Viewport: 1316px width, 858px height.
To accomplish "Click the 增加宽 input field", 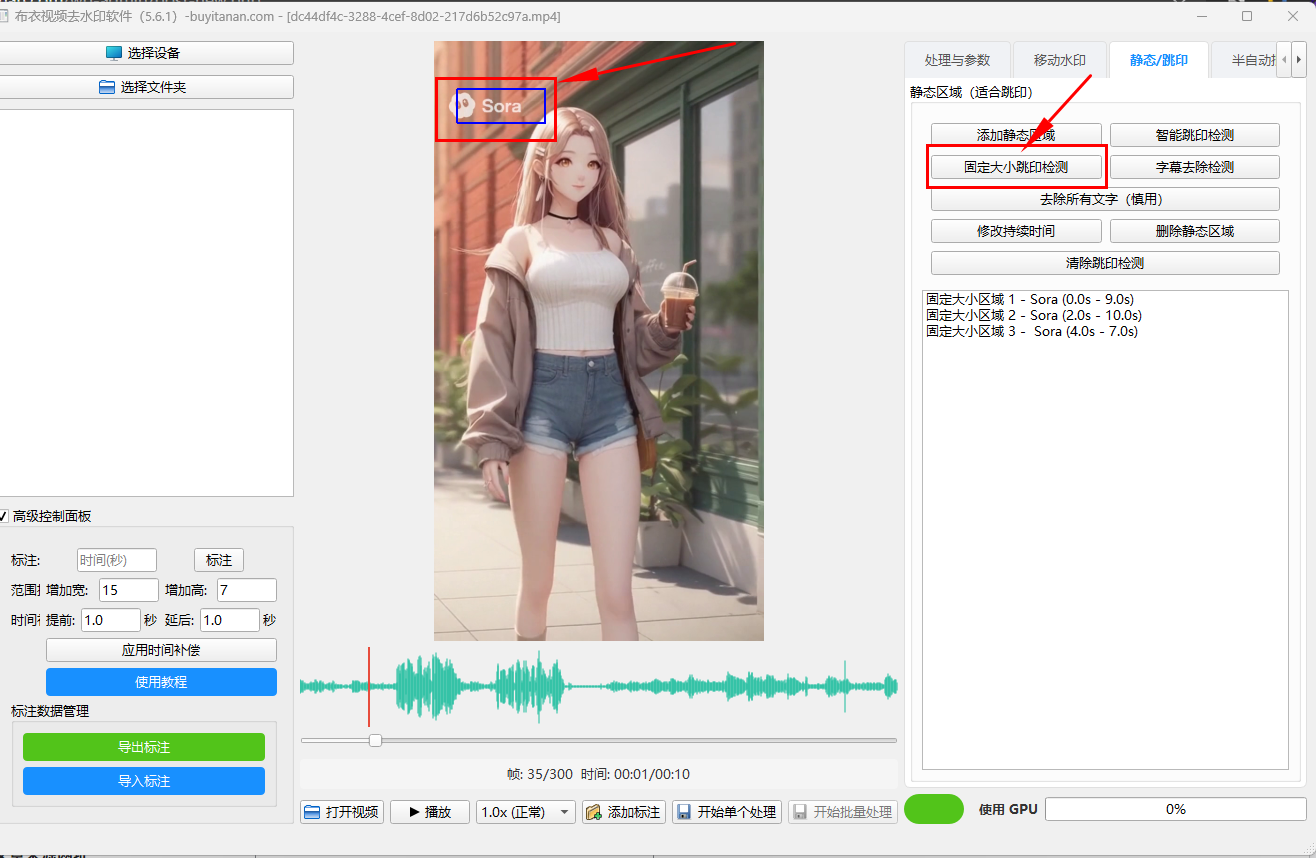I will (x=128, y=590).
